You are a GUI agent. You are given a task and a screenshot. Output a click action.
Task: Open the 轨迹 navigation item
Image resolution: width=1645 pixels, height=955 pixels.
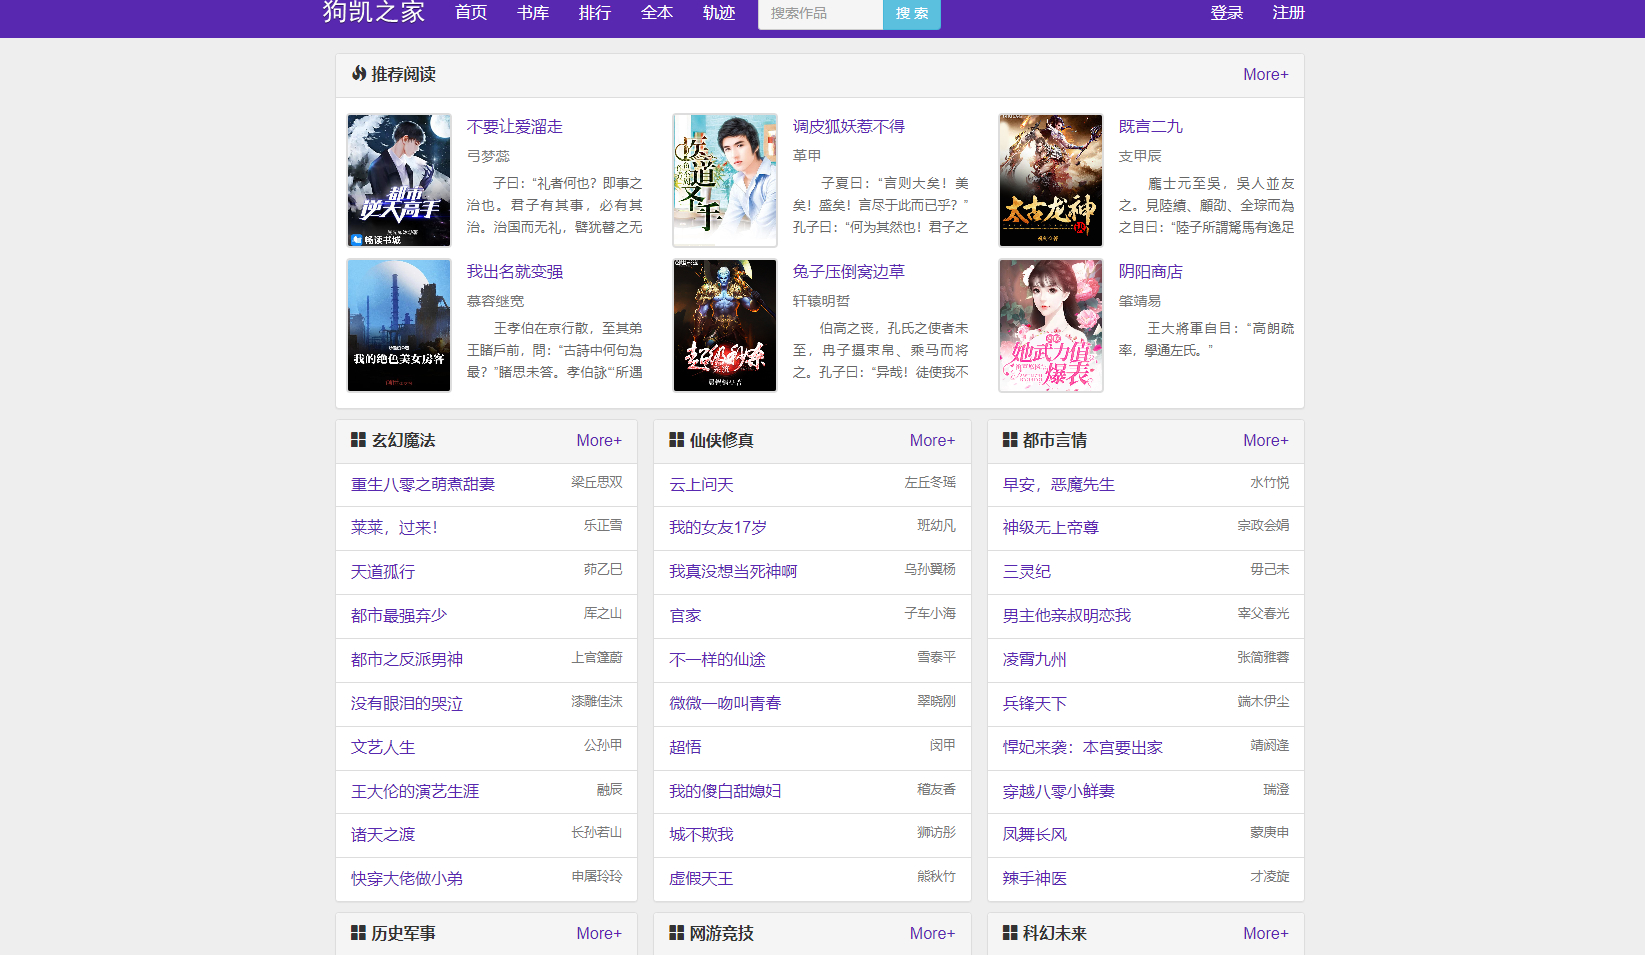click(x=719, y=13)
